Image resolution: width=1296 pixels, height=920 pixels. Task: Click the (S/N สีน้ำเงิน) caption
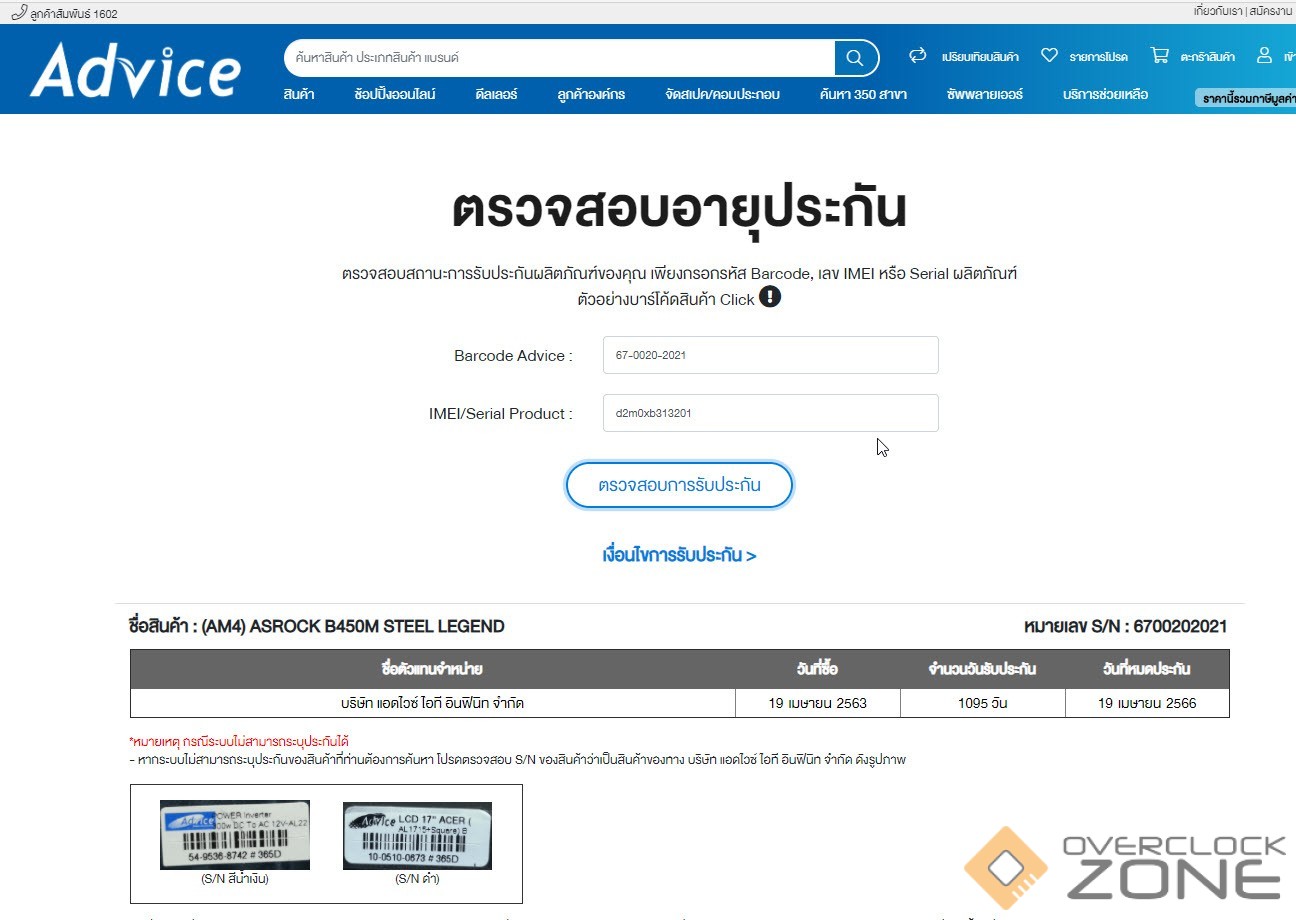point(235,880)
